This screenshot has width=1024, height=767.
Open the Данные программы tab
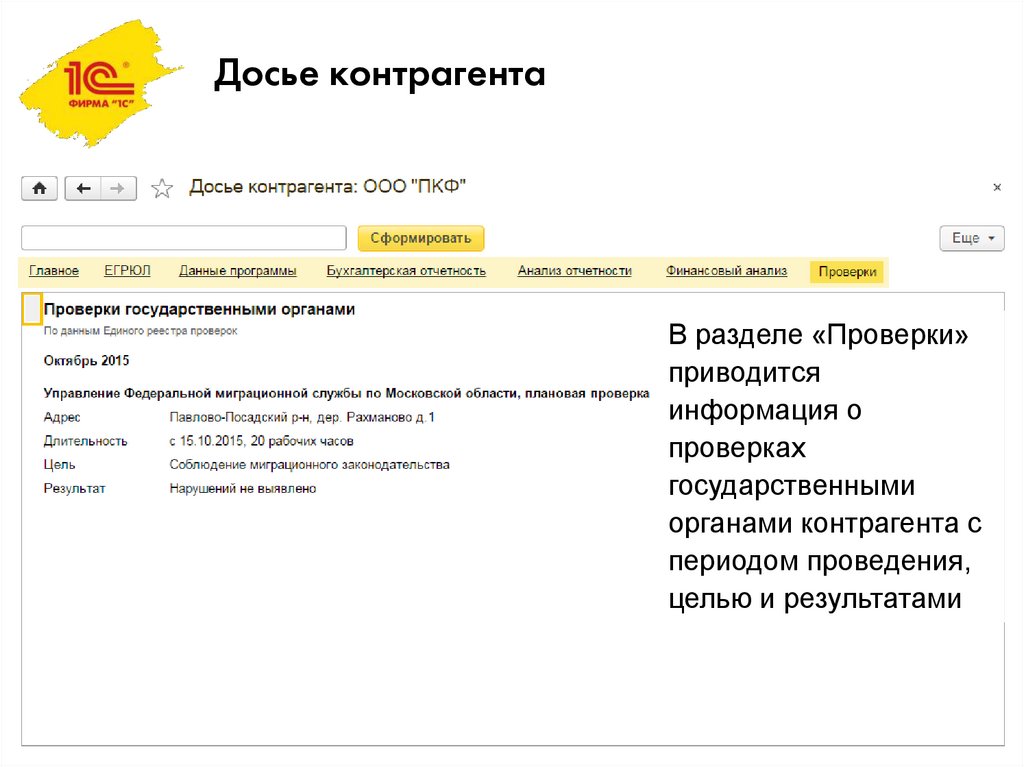[238, 271]
